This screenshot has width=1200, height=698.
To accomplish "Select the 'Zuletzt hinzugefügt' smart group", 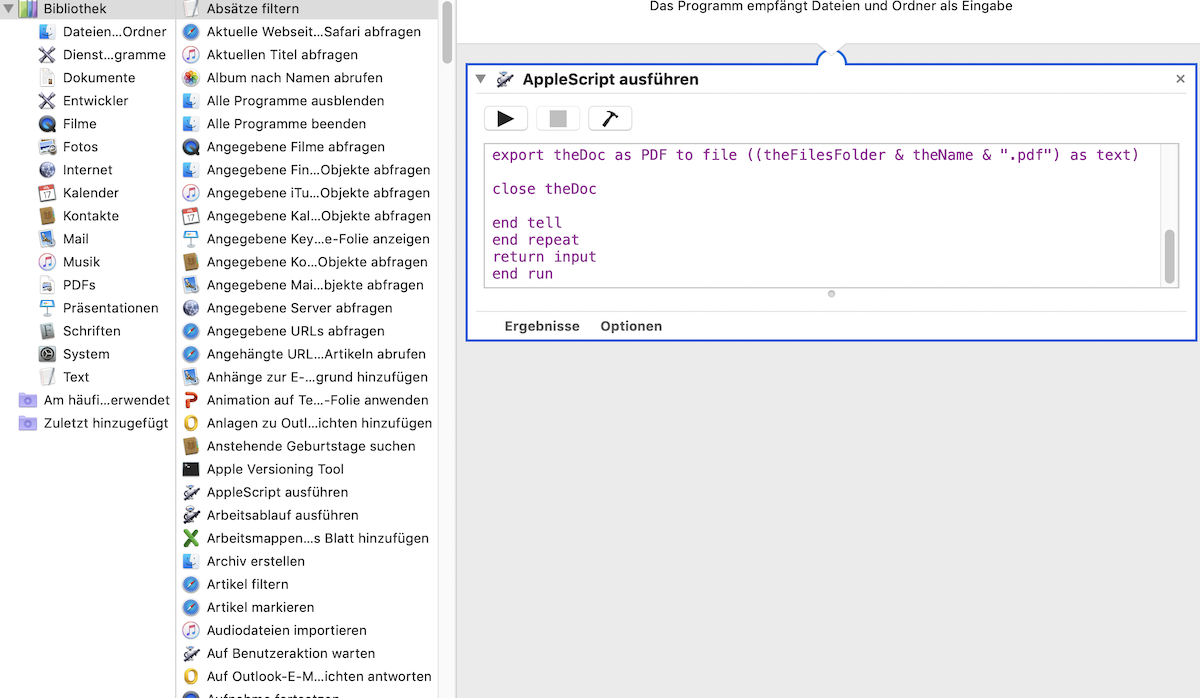I will tap(82, 423).
